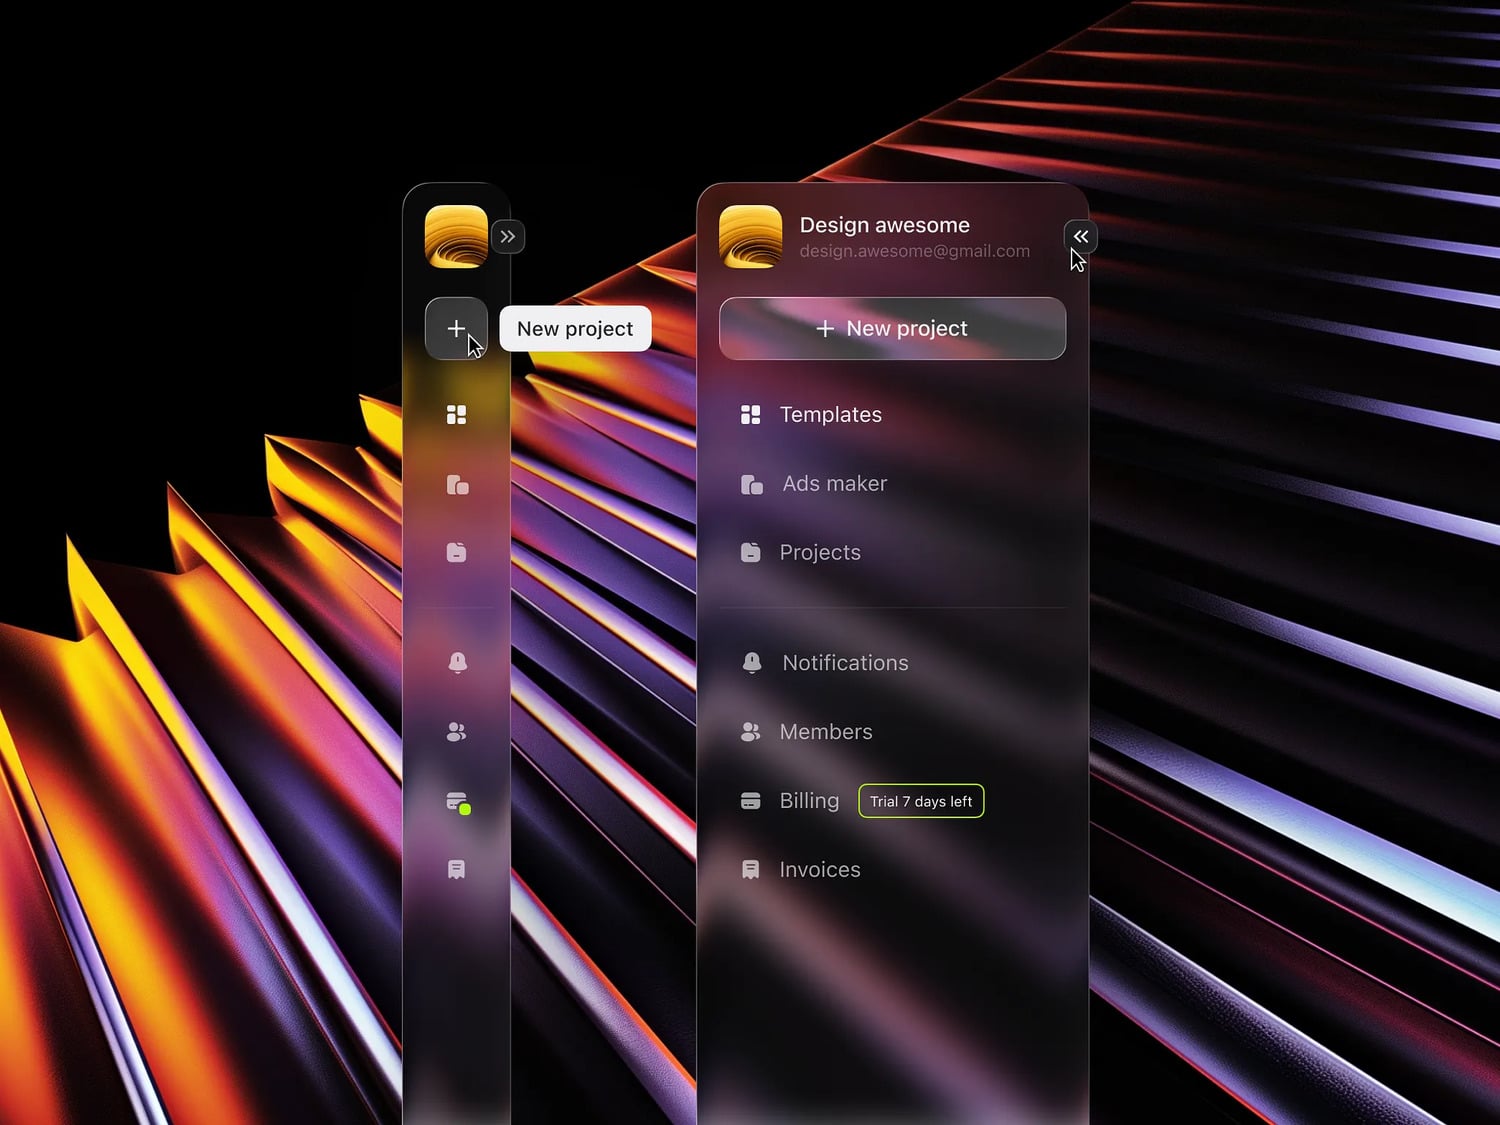1500x1125 pixels.
Task: Open Ads maker via its collapsed sidebar icon
Action: click(457, 486)
